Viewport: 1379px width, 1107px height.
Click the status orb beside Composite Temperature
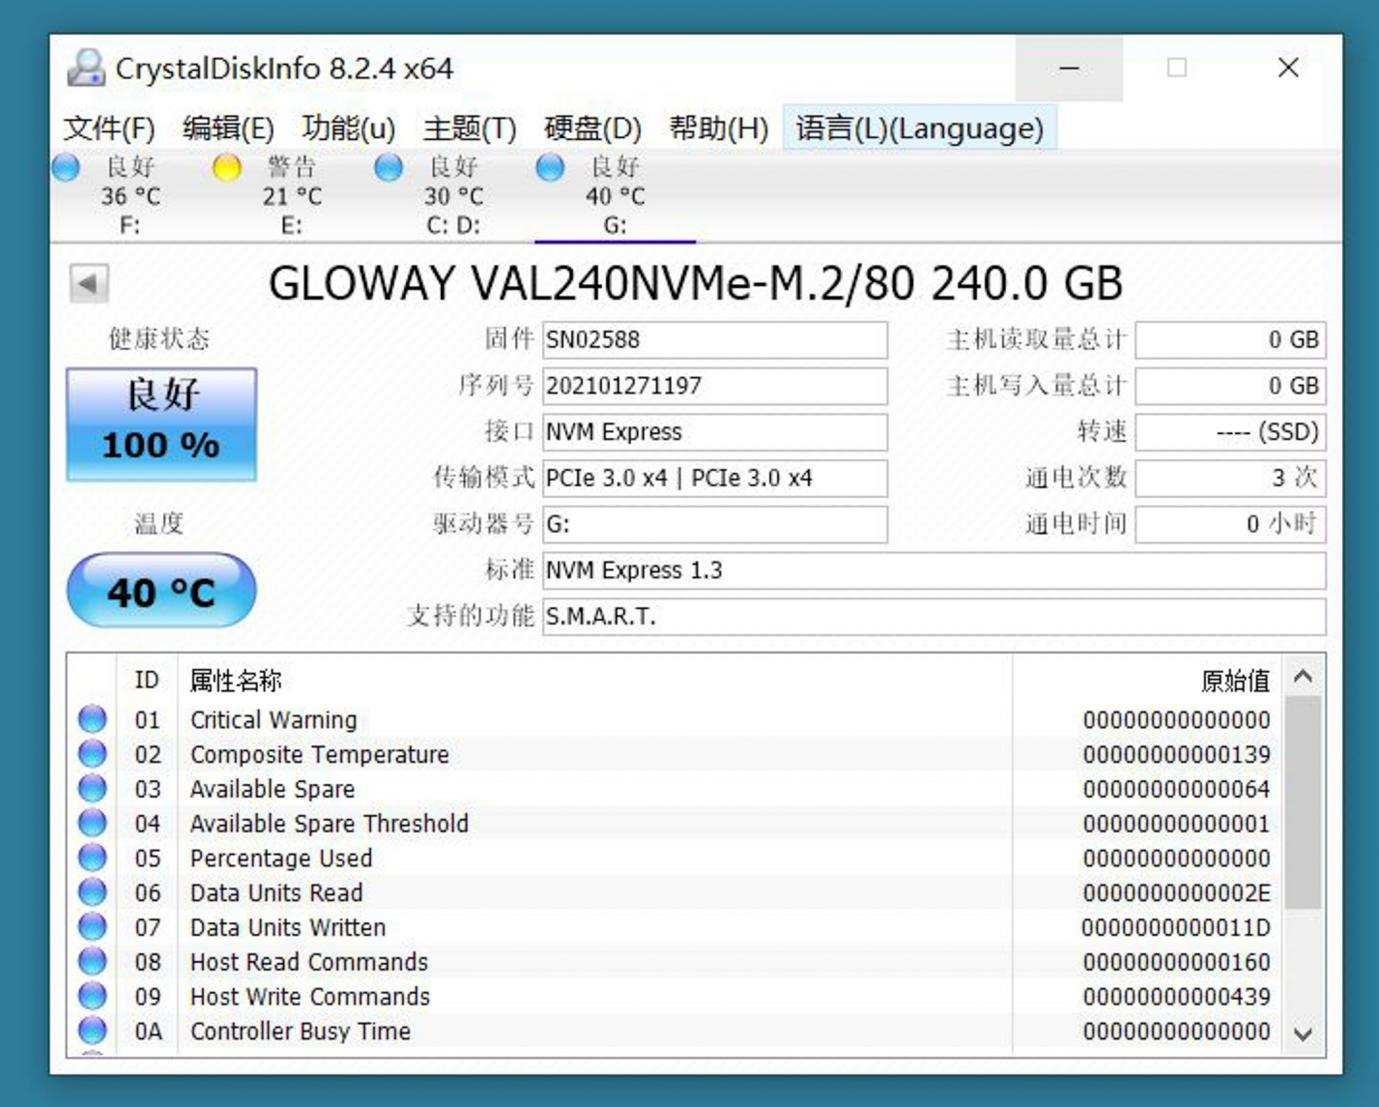click(93, 754)
